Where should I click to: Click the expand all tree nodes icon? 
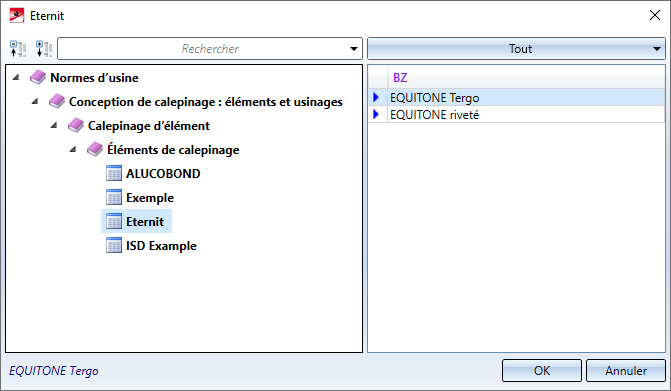44,49
